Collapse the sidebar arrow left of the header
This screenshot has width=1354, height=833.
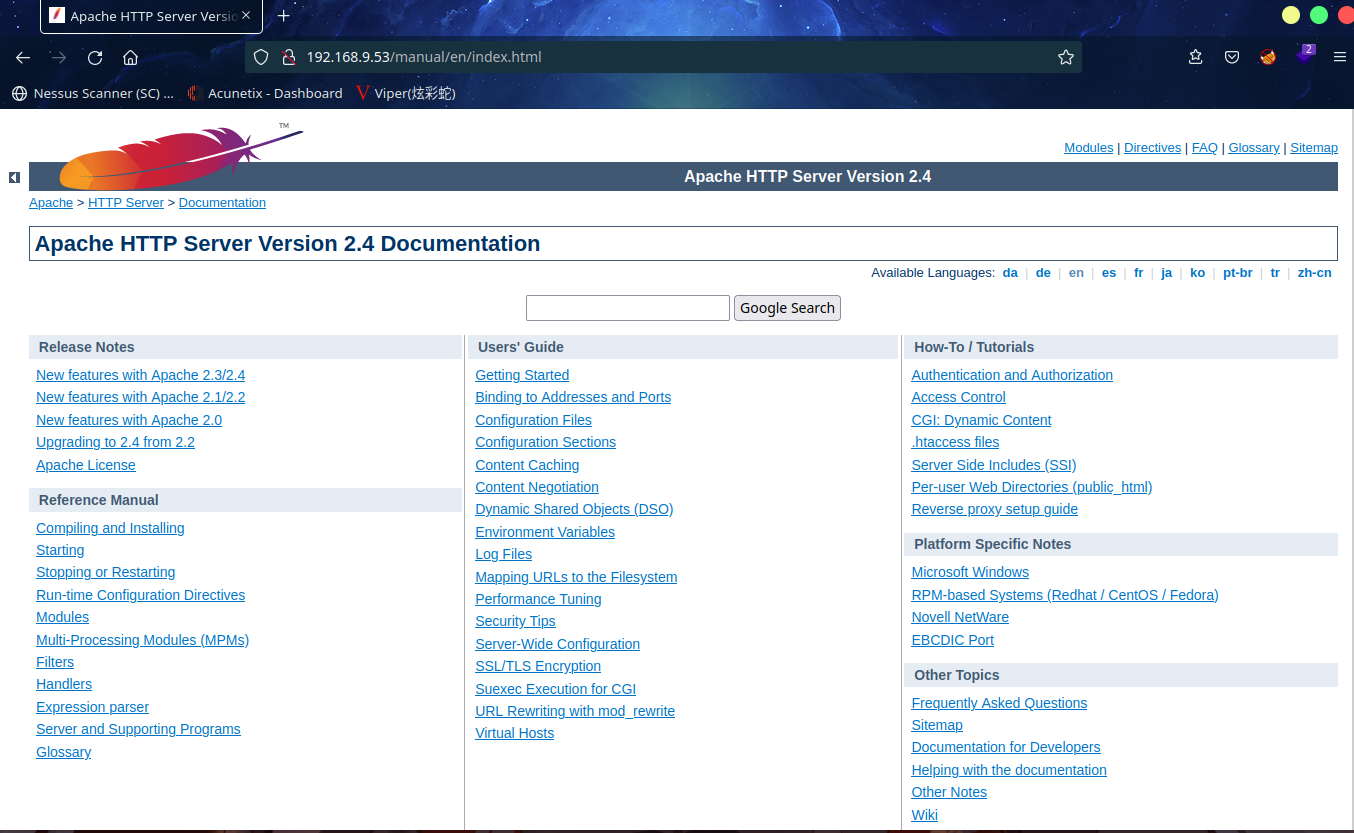coord(14,177)
